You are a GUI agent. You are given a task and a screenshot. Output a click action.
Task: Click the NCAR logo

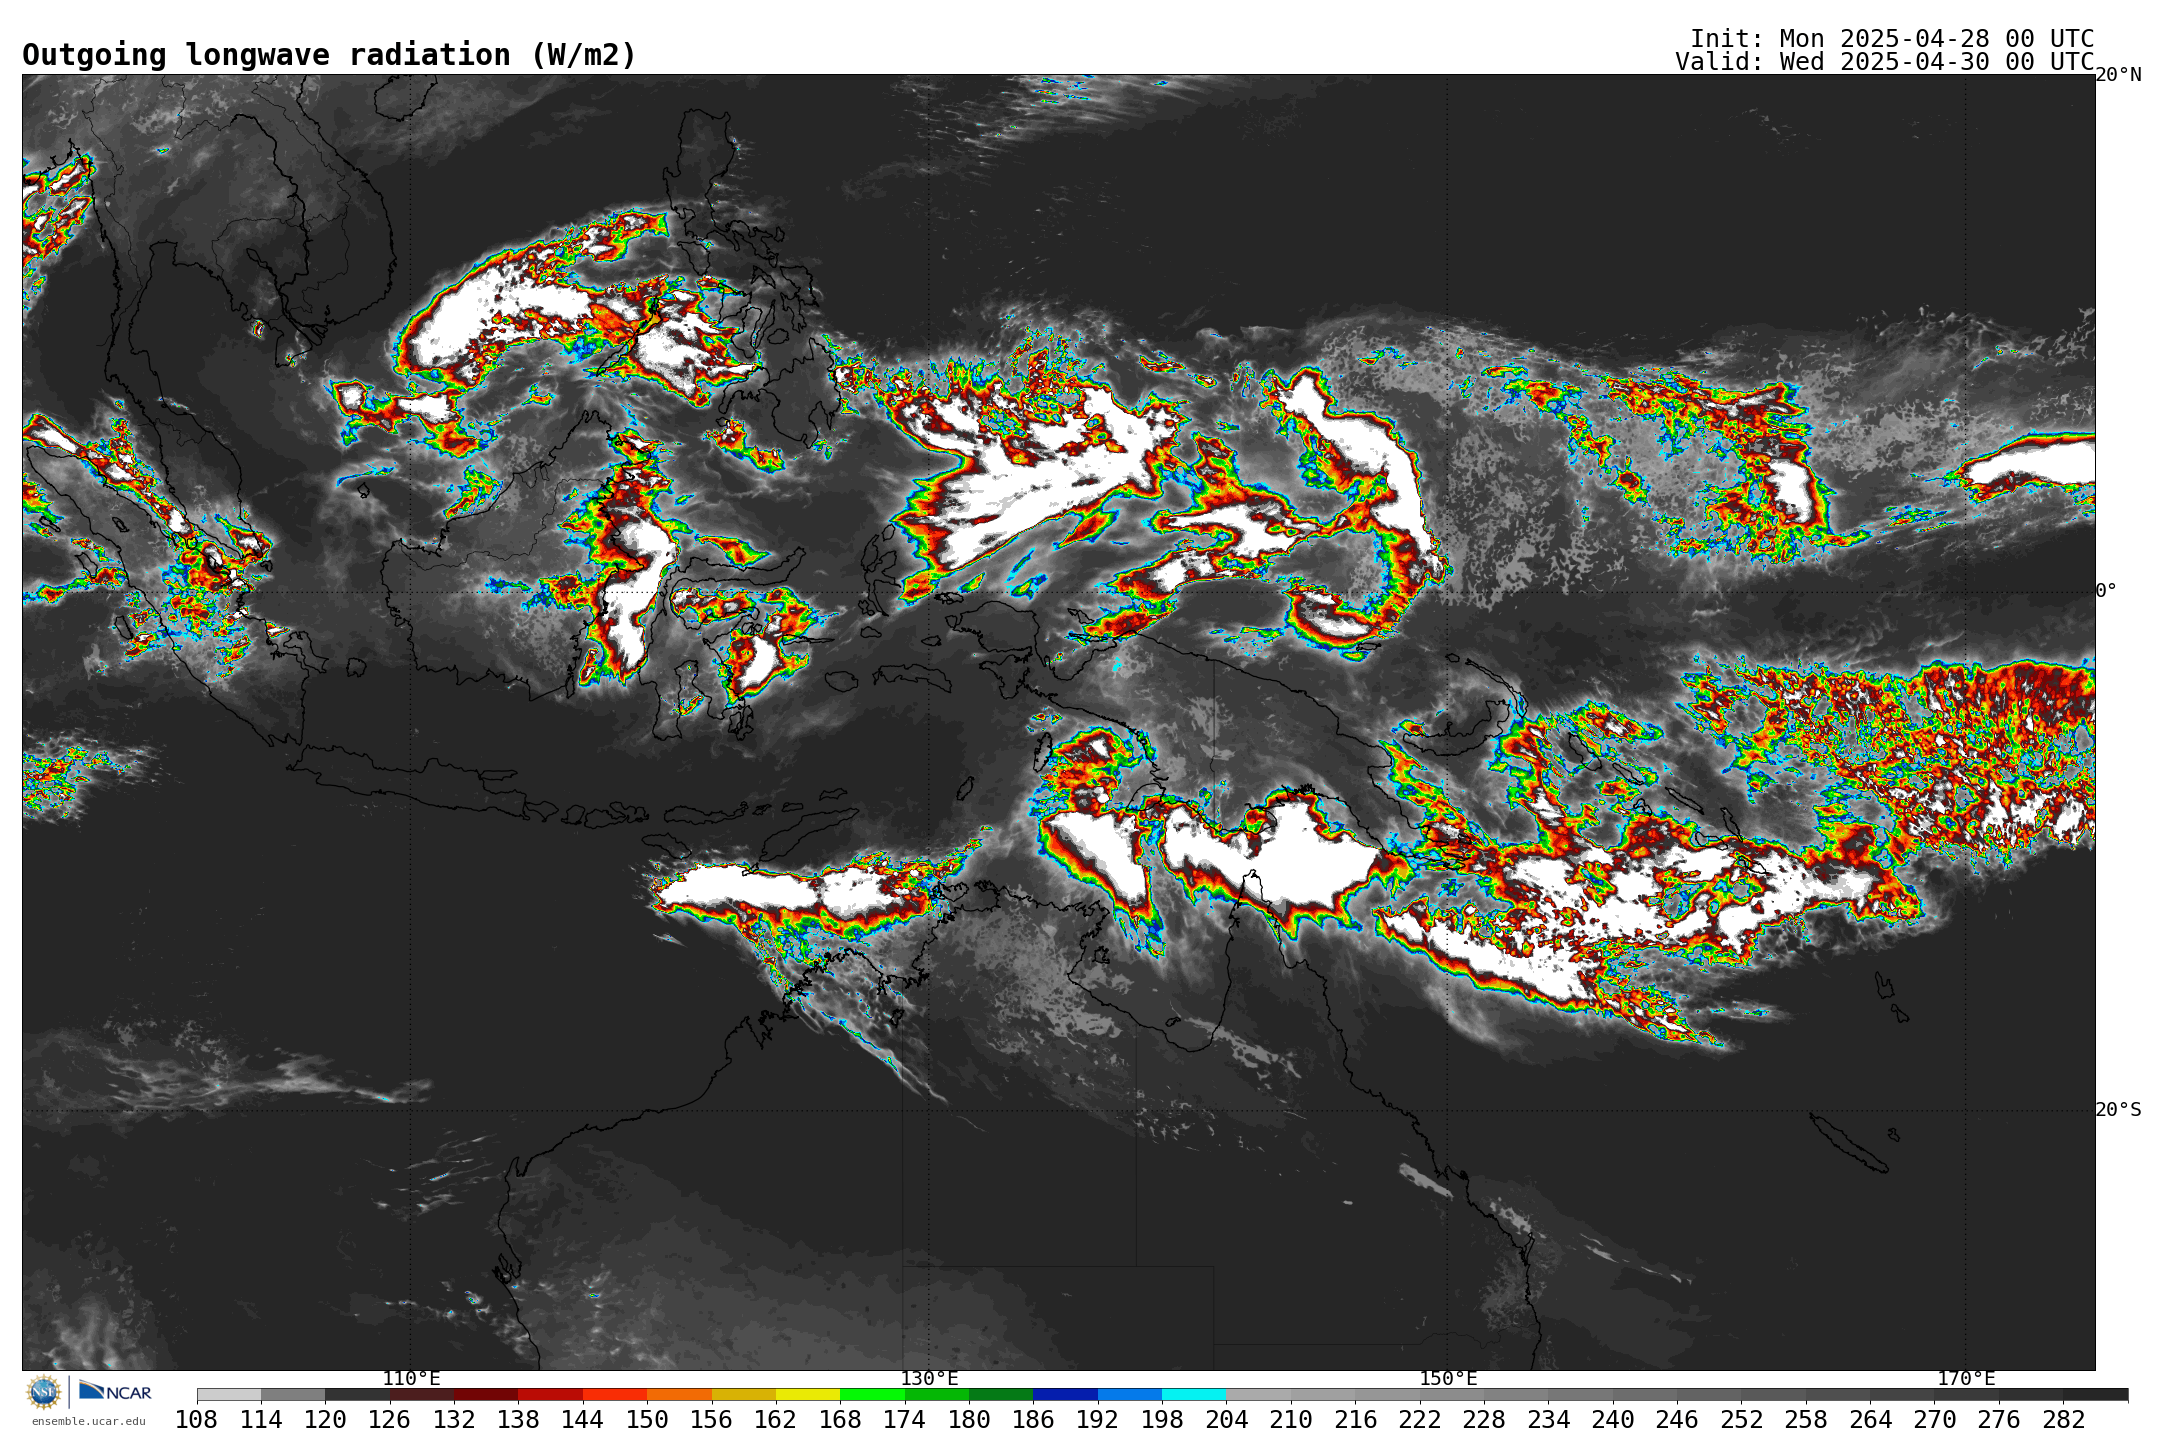pyautogui.click(x=115, y=1391)
